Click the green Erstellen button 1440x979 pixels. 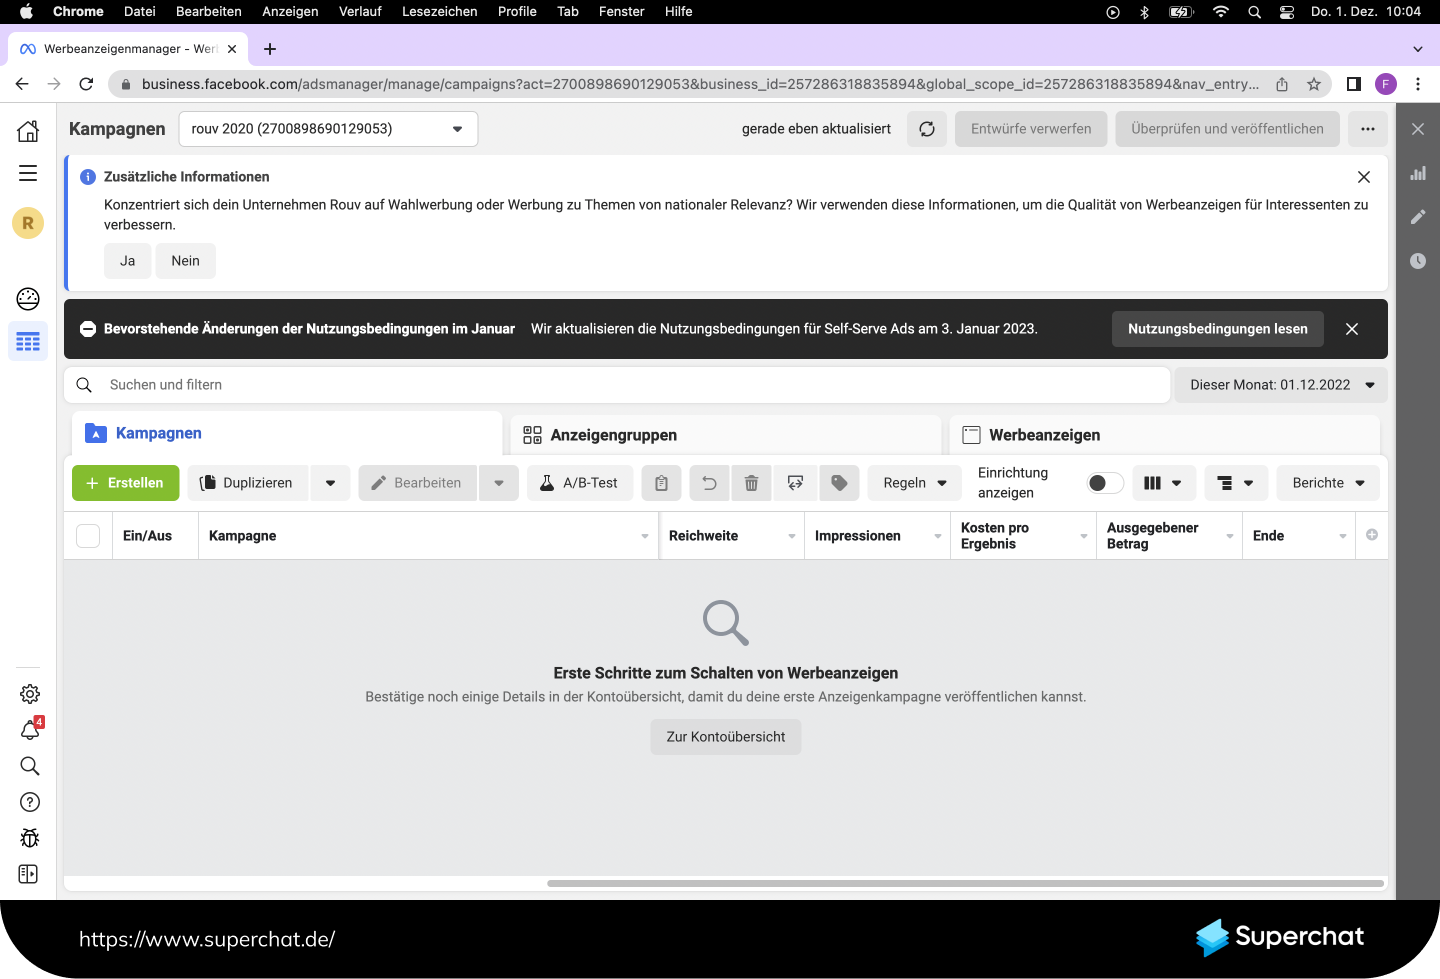pos(125,483)
